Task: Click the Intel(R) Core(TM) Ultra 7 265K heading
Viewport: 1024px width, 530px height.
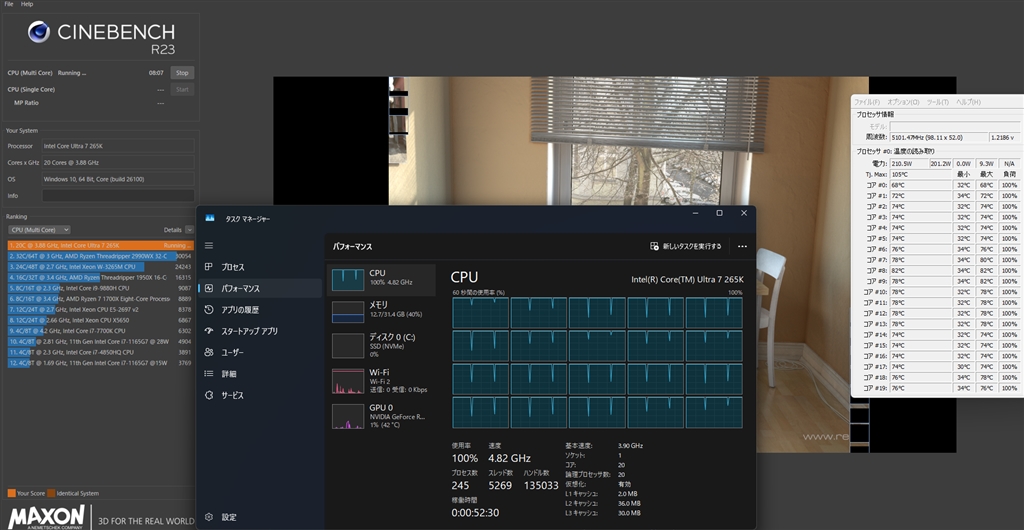Action: point(687,279)
